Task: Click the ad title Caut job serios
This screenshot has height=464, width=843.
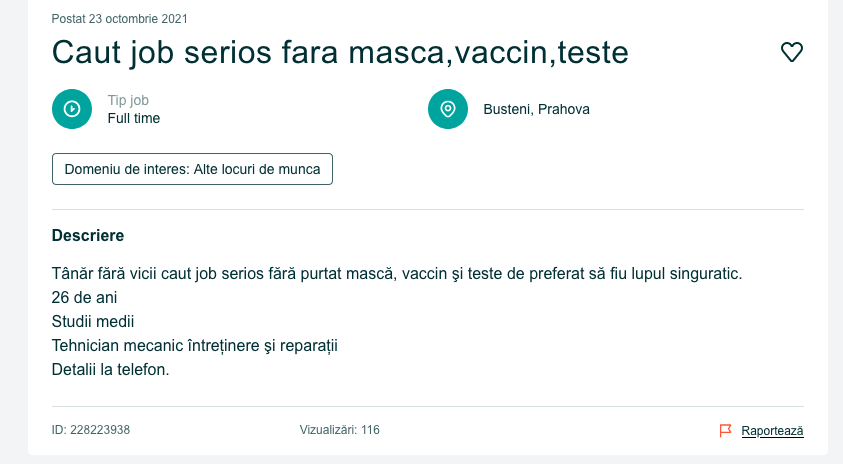Action: coord(340,53)
